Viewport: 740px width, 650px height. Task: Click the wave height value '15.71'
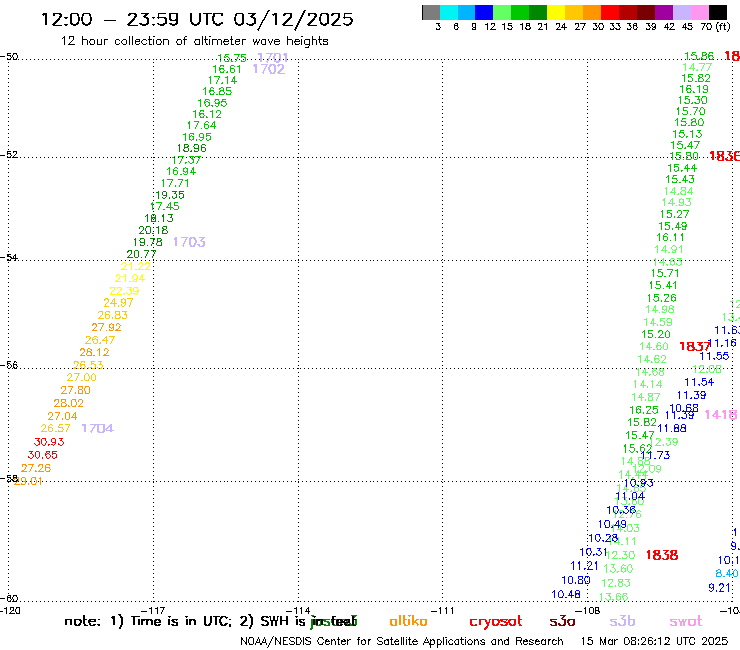pos(665,273)
